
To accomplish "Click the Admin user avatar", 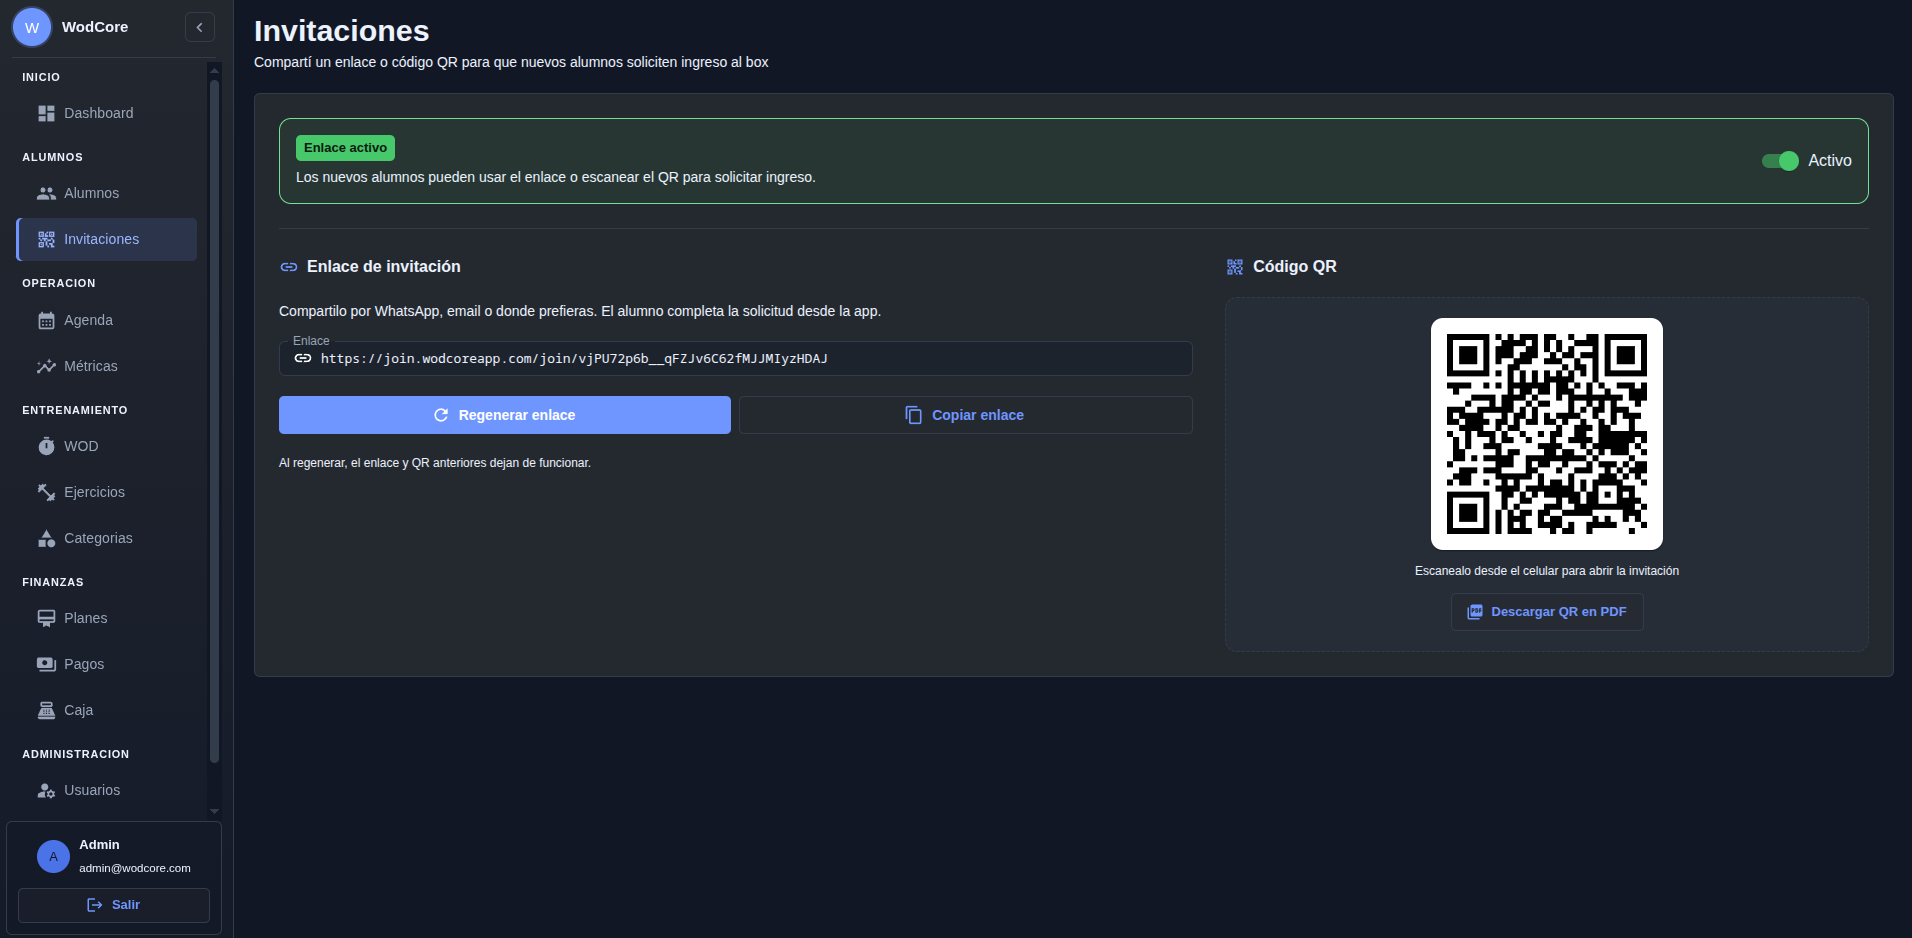I will tap(53, 856).
